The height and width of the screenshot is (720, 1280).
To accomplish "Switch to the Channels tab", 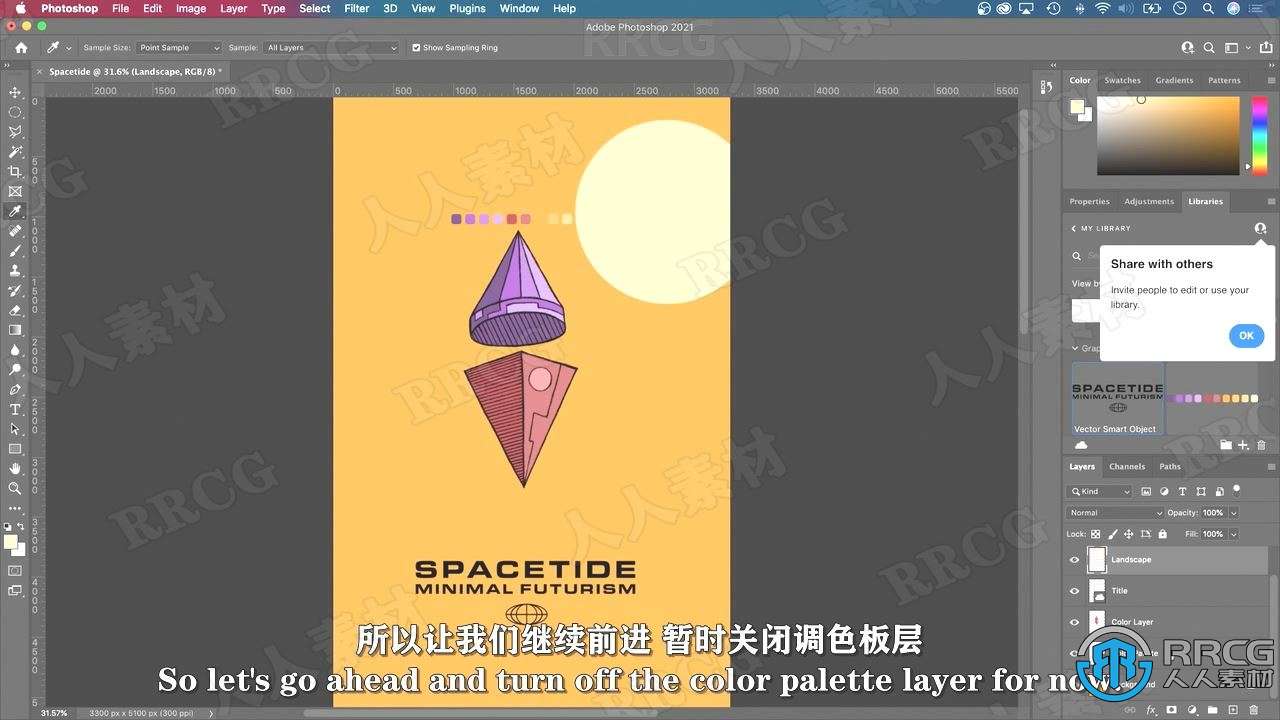I will pos(1127,466).
